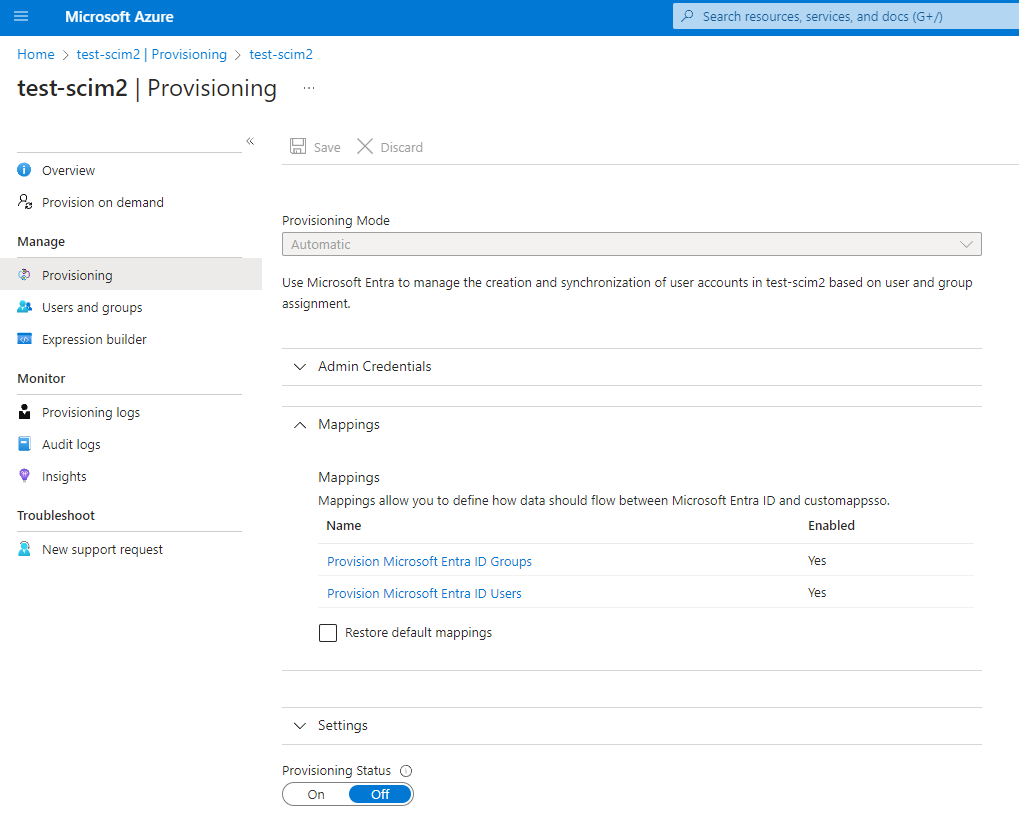This screenshot has width=1019, height=832.
Task: Expand the Admin Credentials section
Action: pos(374,367)
